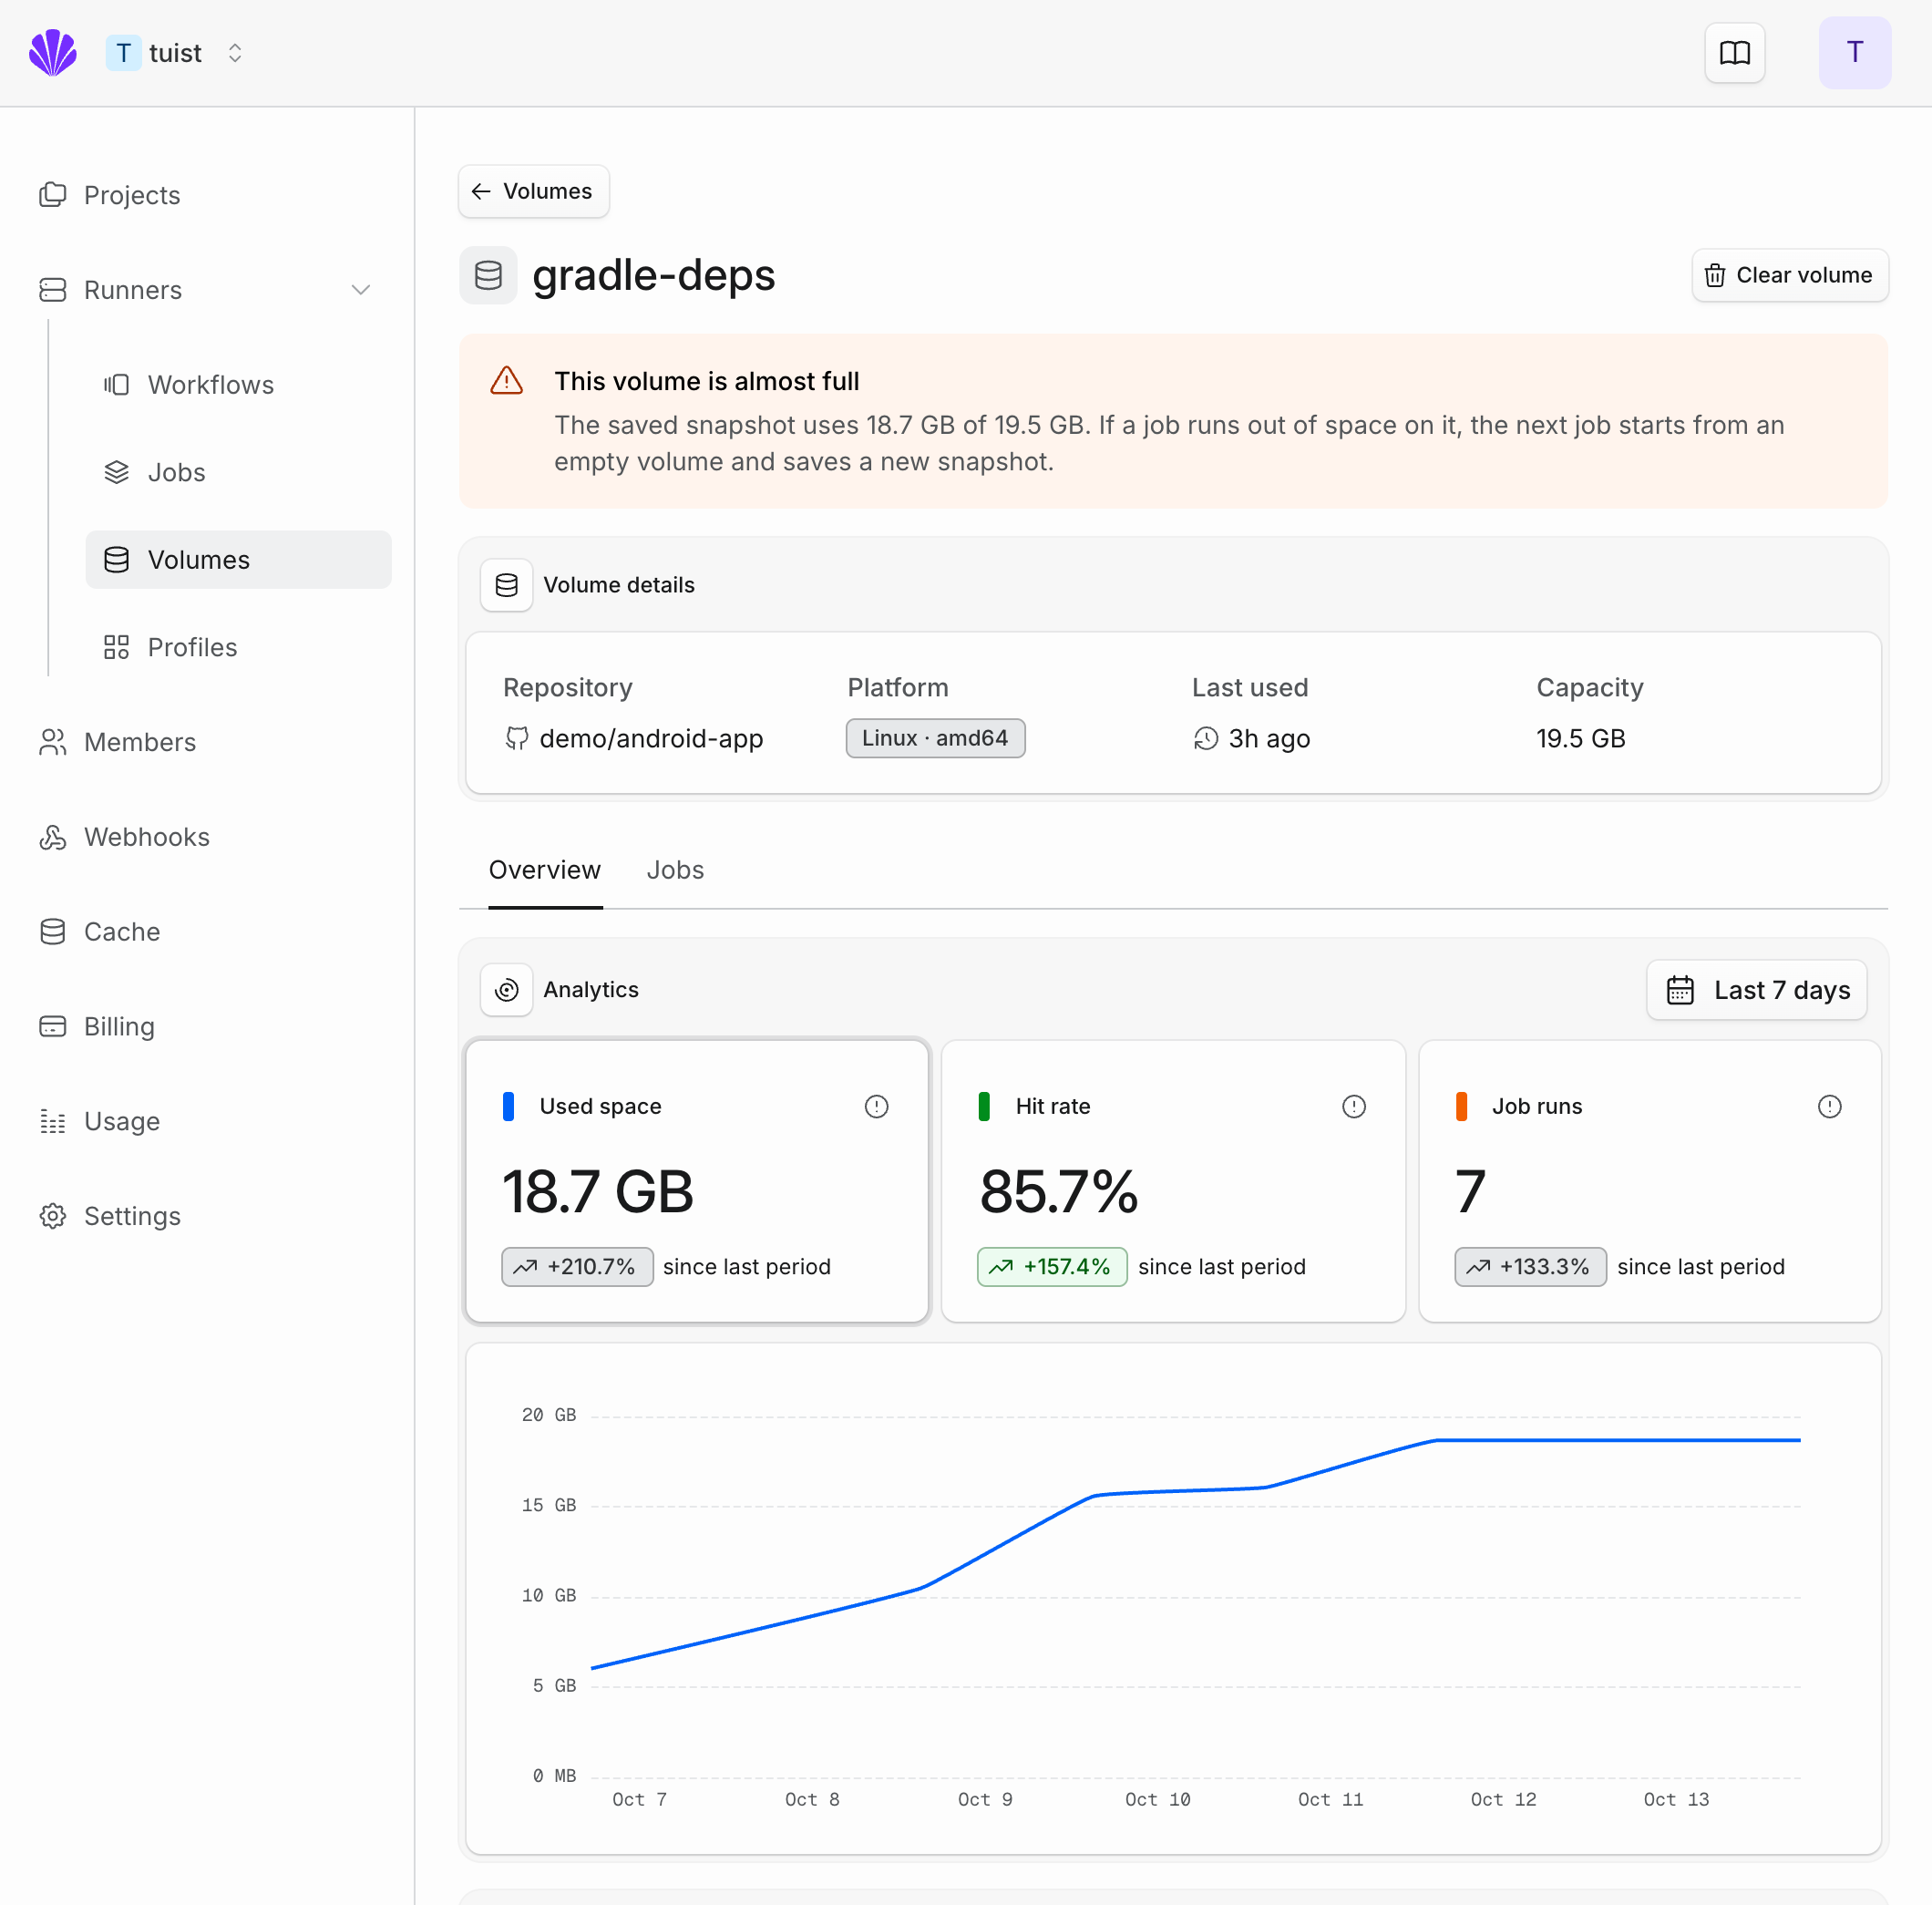Click the almost-full warning triangle icon

(x=507, y=381)
